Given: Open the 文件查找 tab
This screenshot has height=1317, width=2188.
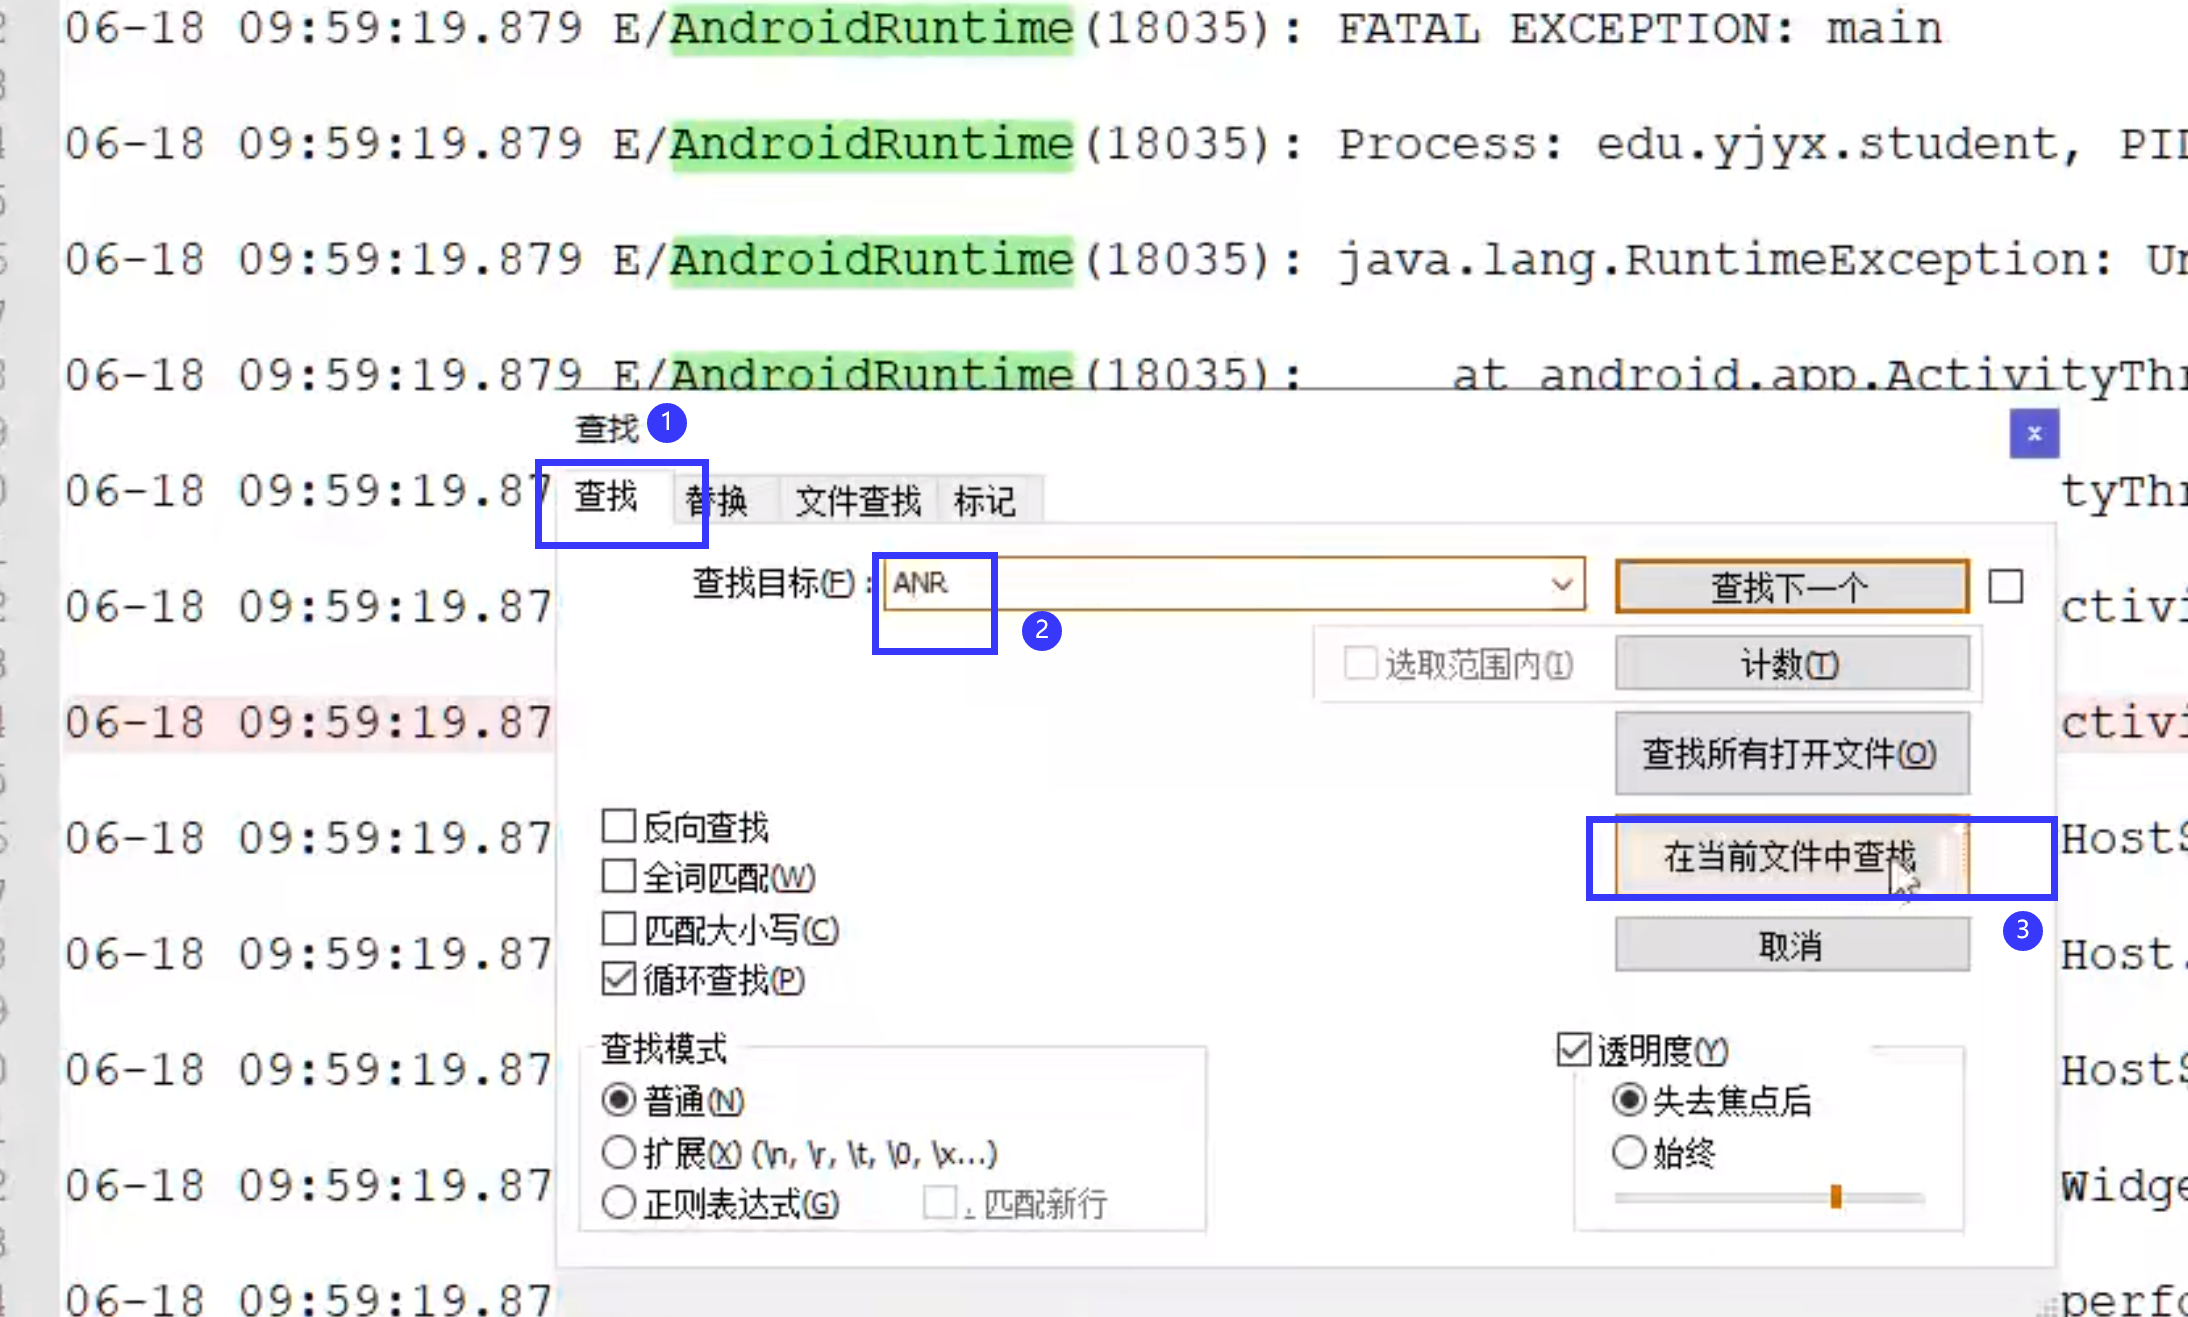Looking at the screenshot, I should point(857,500).
